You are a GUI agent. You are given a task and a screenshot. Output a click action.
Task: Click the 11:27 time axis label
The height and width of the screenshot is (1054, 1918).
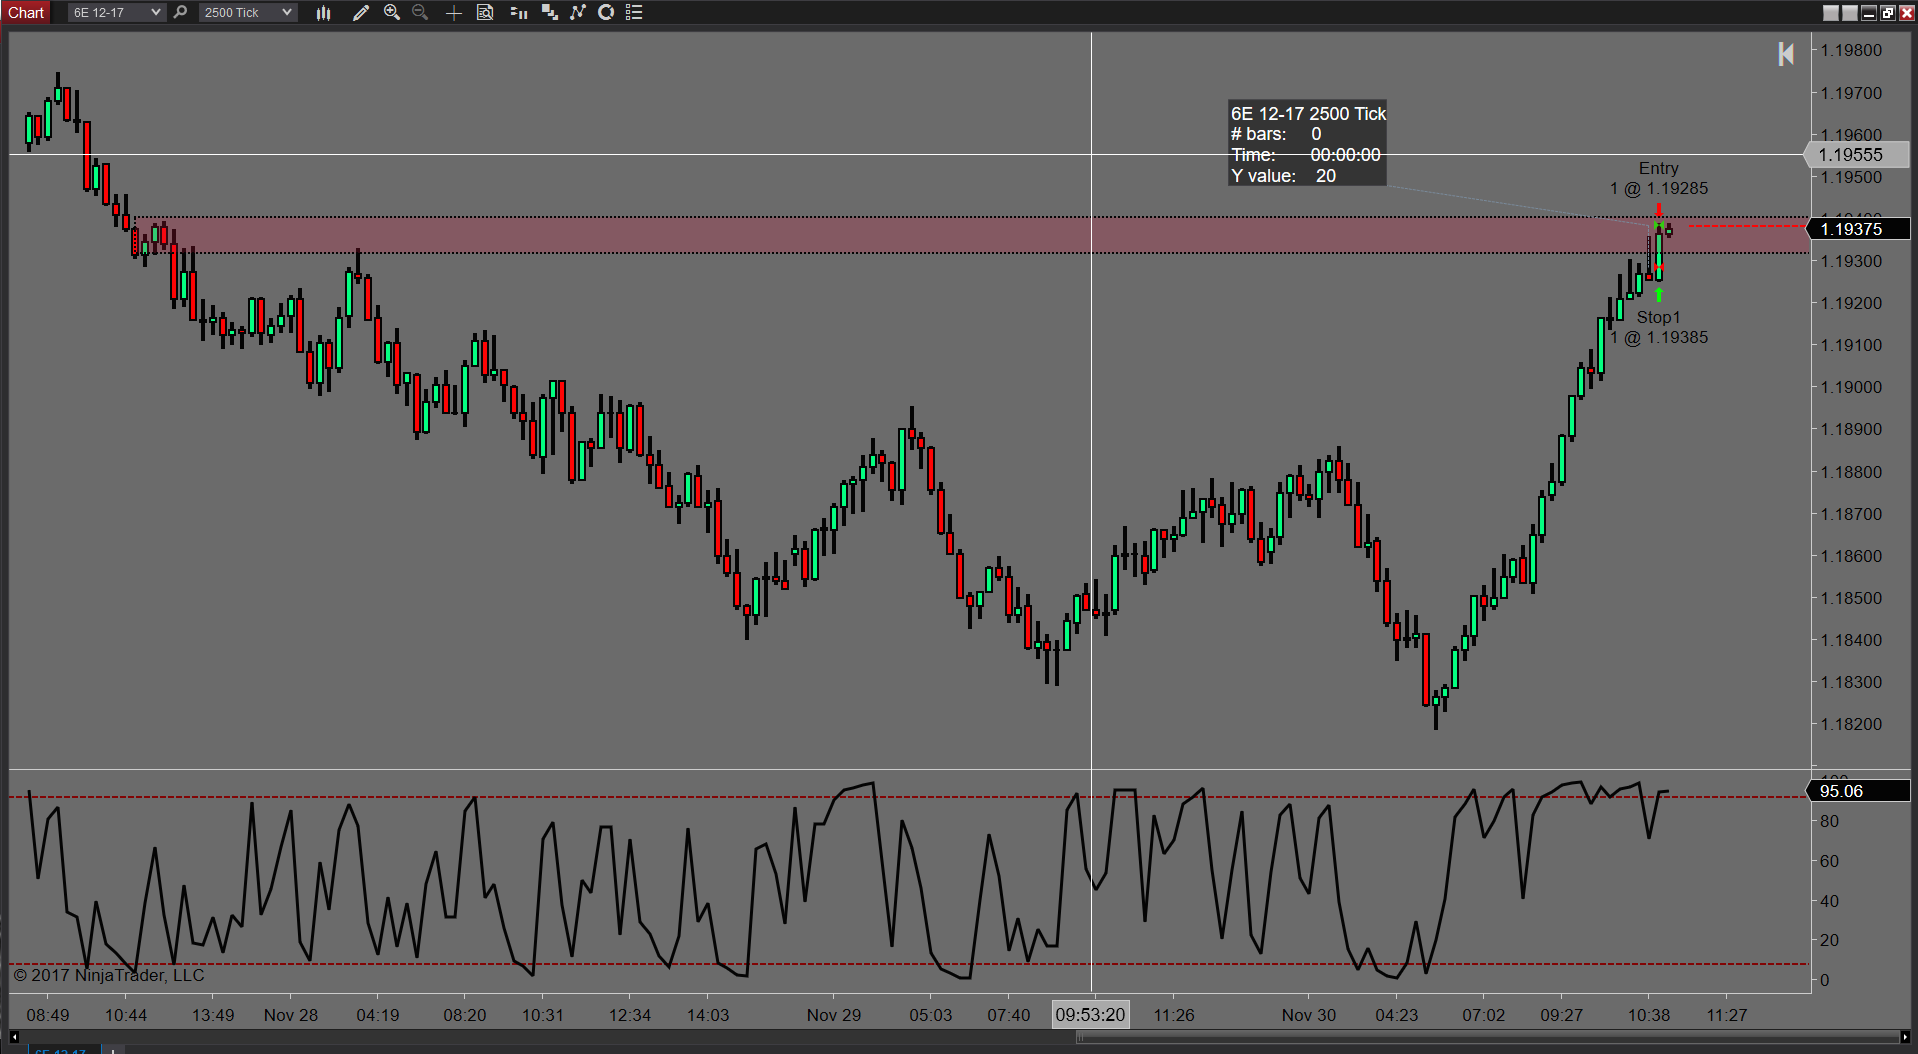click(x=1727, y=1015)
